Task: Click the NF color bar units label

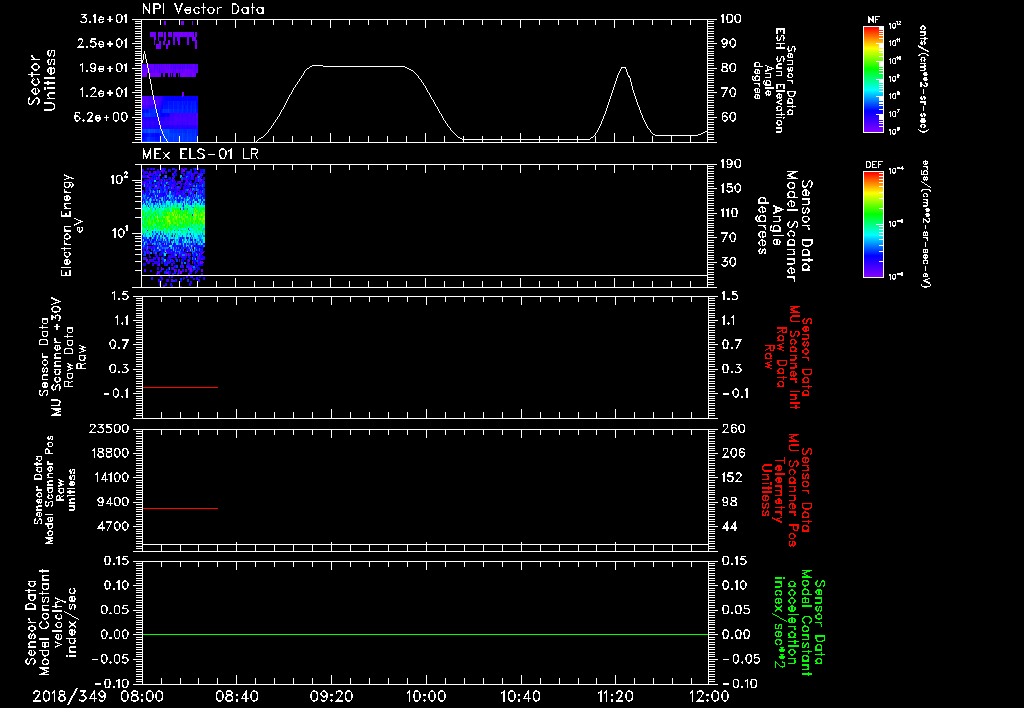Action: (923, 79)
